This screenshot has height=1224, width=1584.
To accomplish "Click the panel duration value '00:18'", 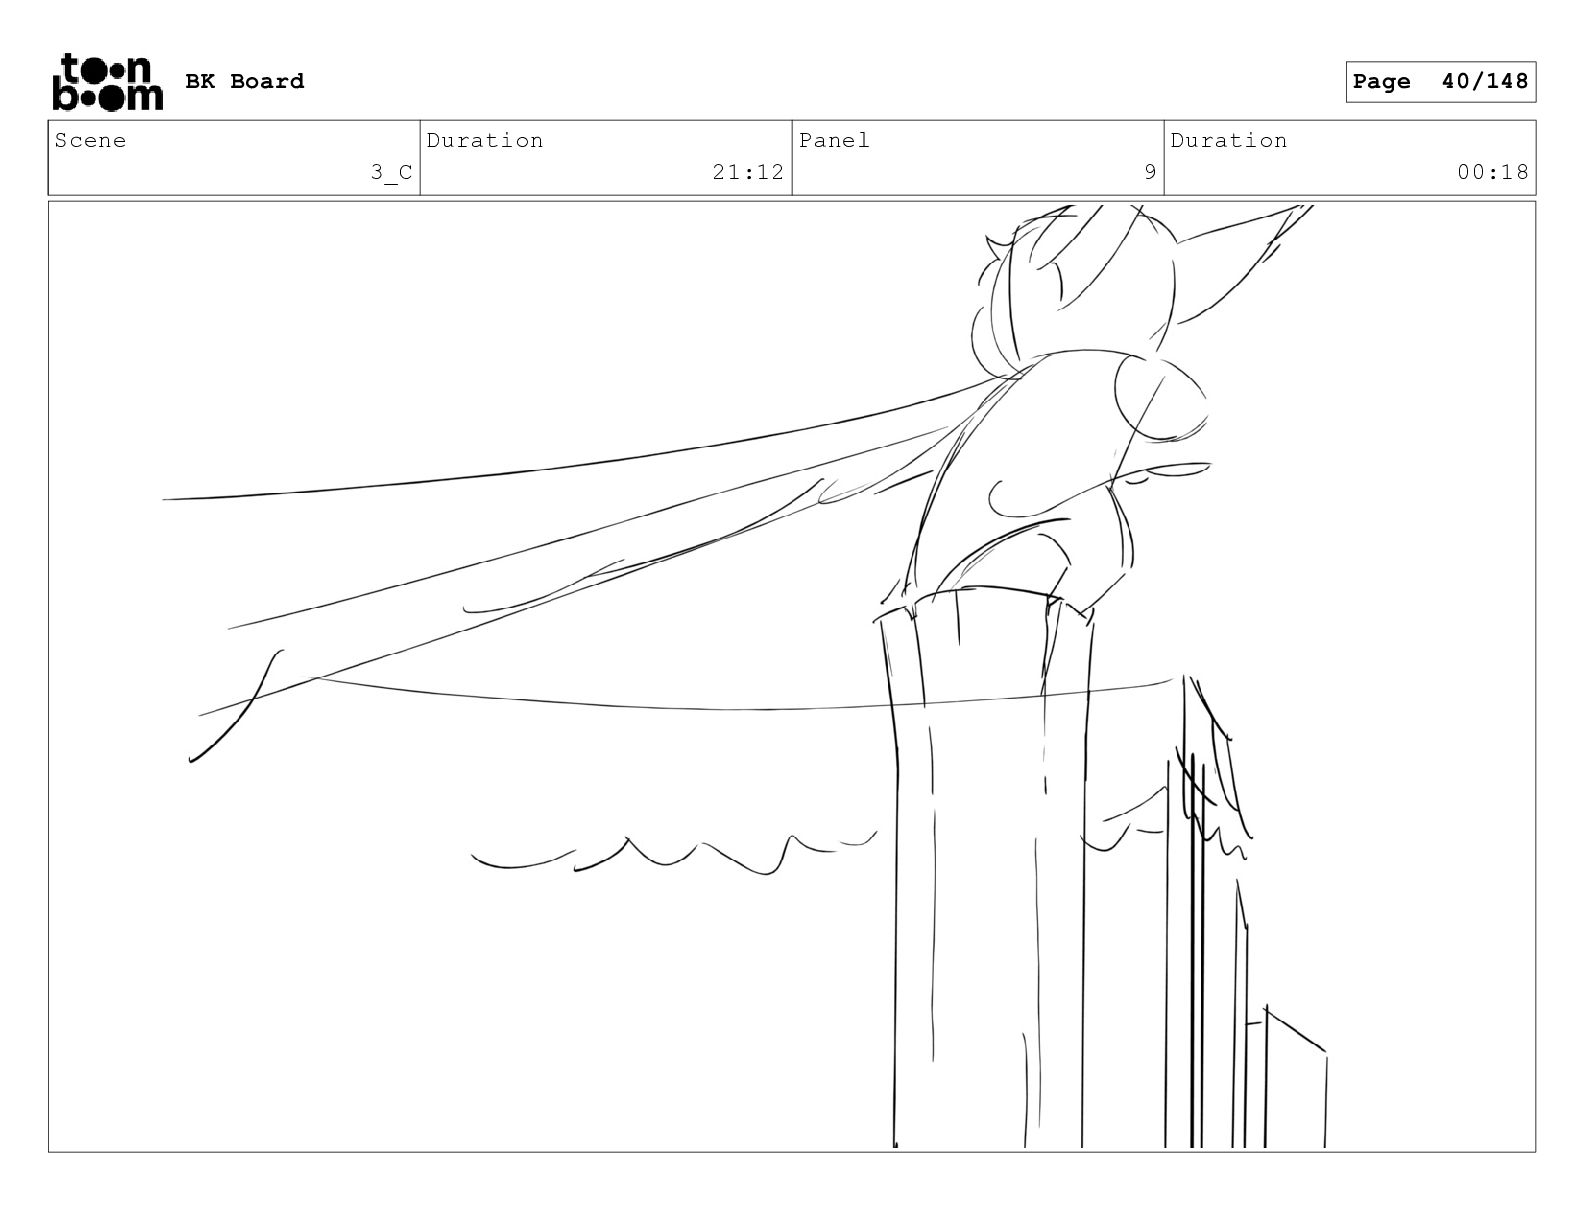I will pos(1492,172).
